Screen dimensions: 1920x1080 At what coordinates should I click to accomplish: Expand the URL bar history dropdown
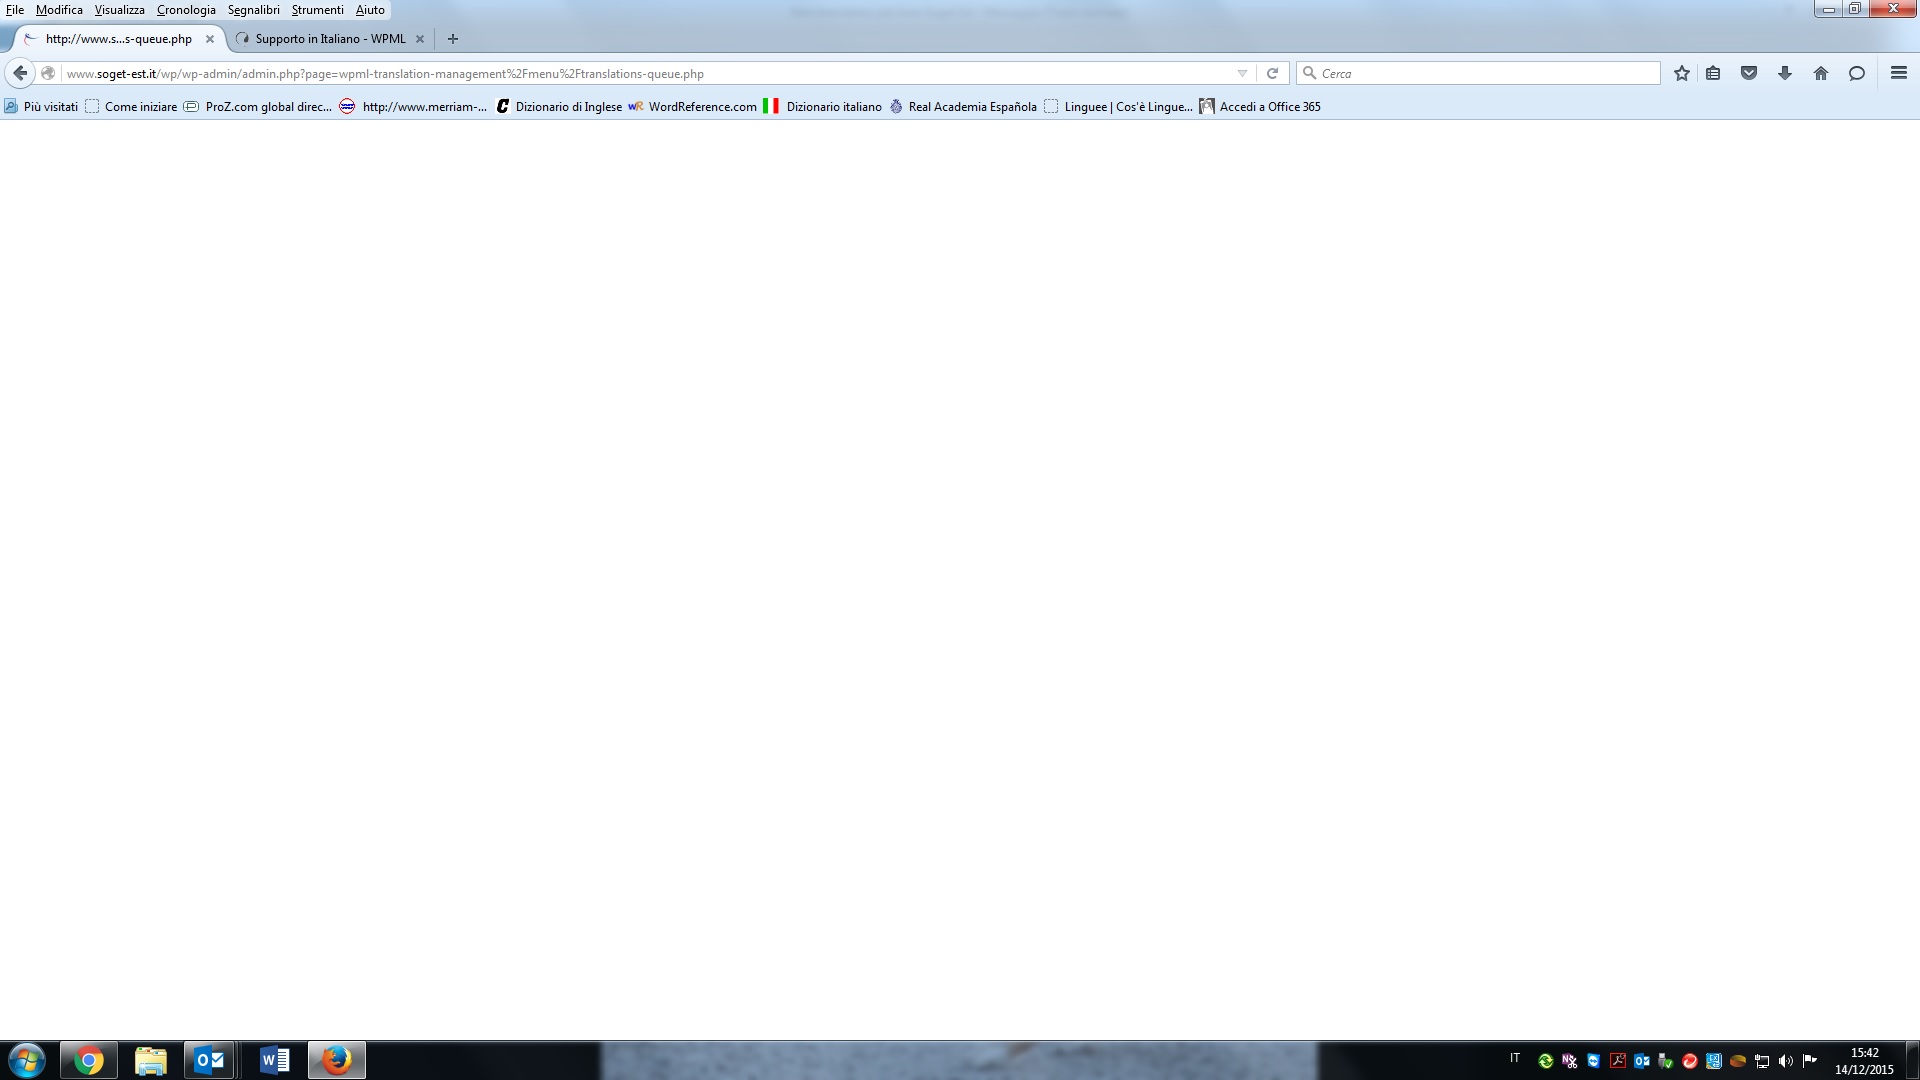(1242, 73)
